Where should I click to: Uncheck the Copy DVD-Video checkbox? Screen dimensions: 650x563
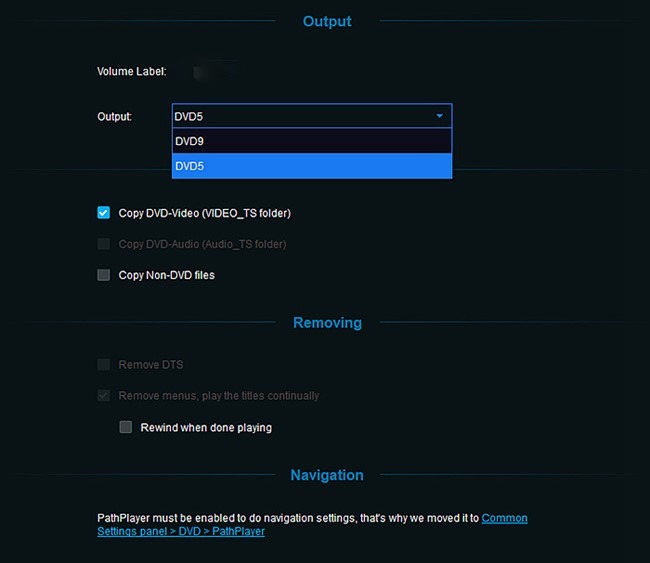coord(104,213)
